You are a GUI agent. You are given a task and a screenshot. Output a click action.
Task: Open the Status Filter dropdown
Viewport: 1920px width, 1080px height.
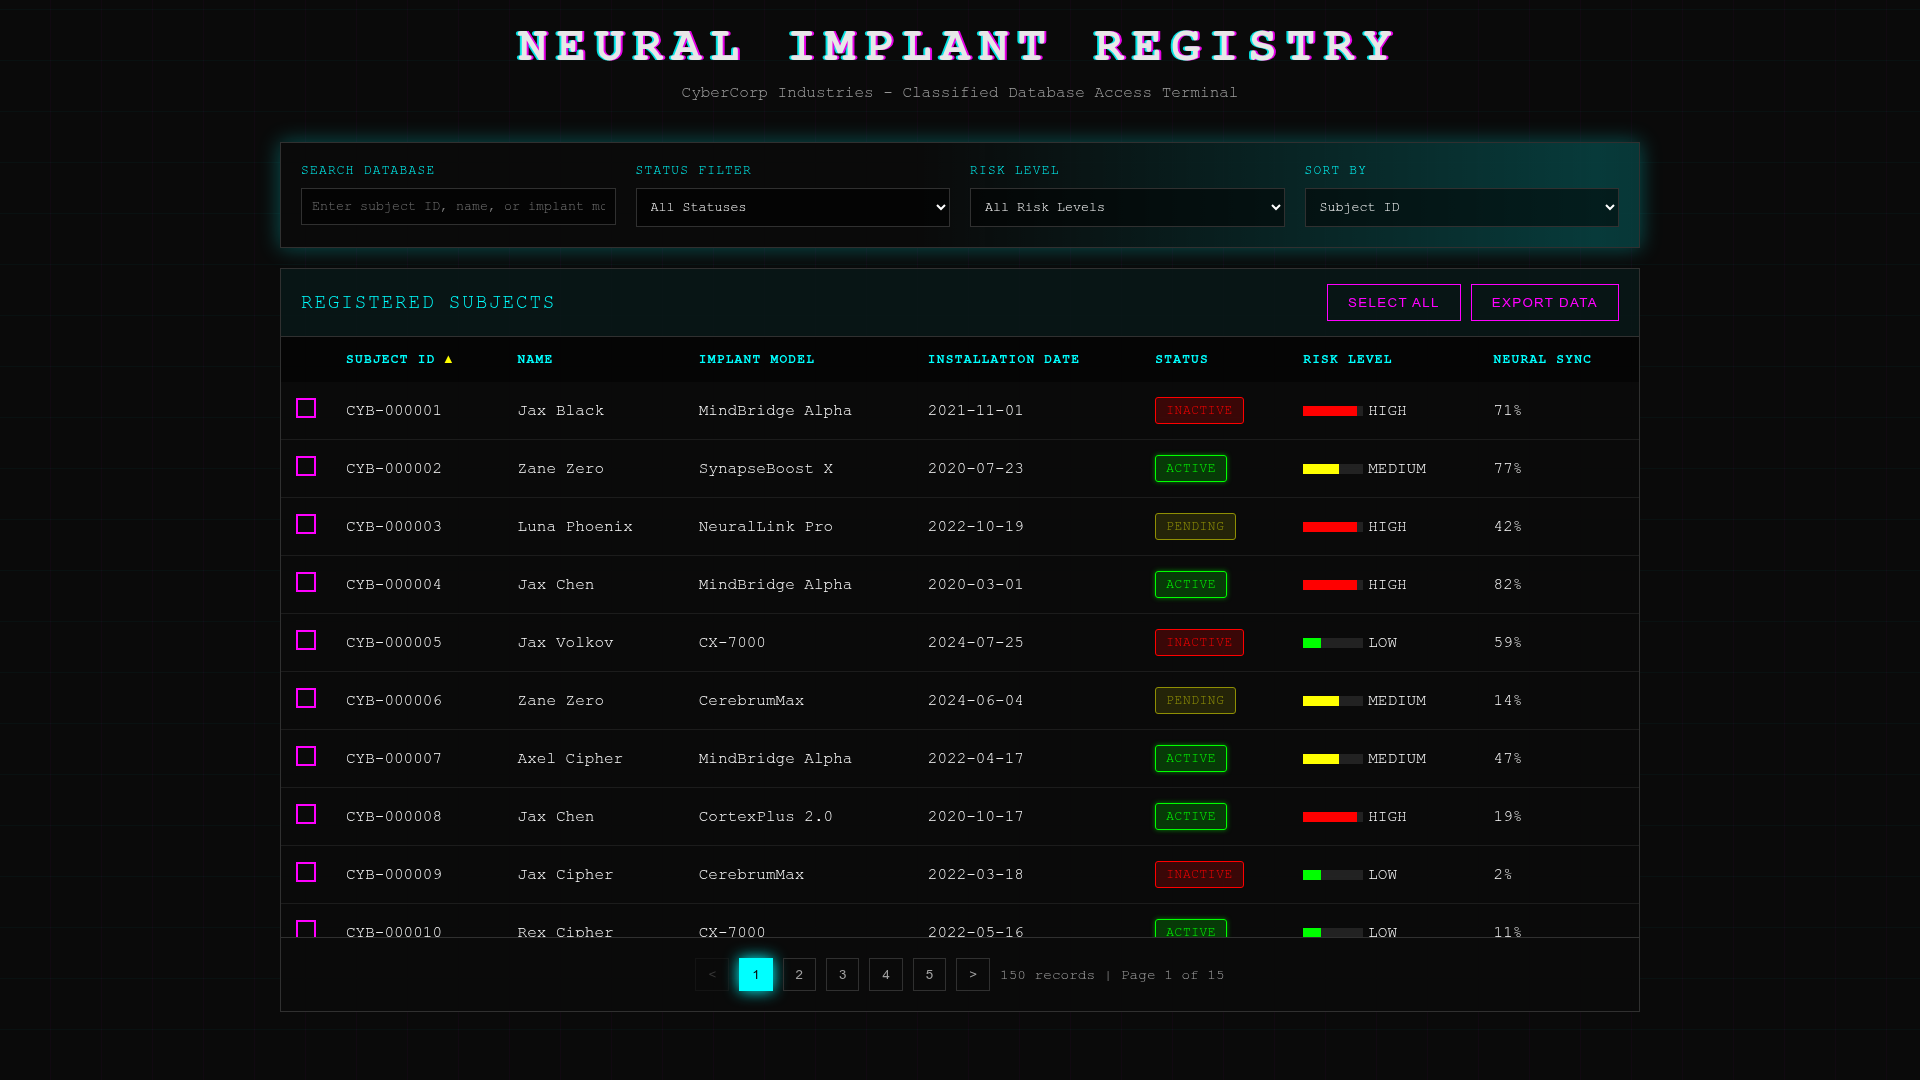(x=792, y=208)
